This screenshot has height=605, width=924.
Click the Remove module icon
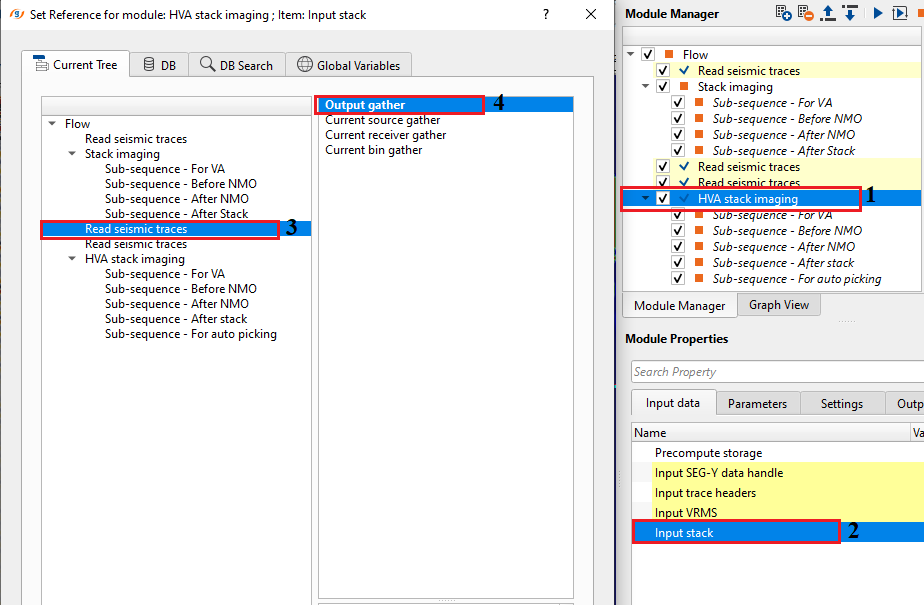pos(806,13)
